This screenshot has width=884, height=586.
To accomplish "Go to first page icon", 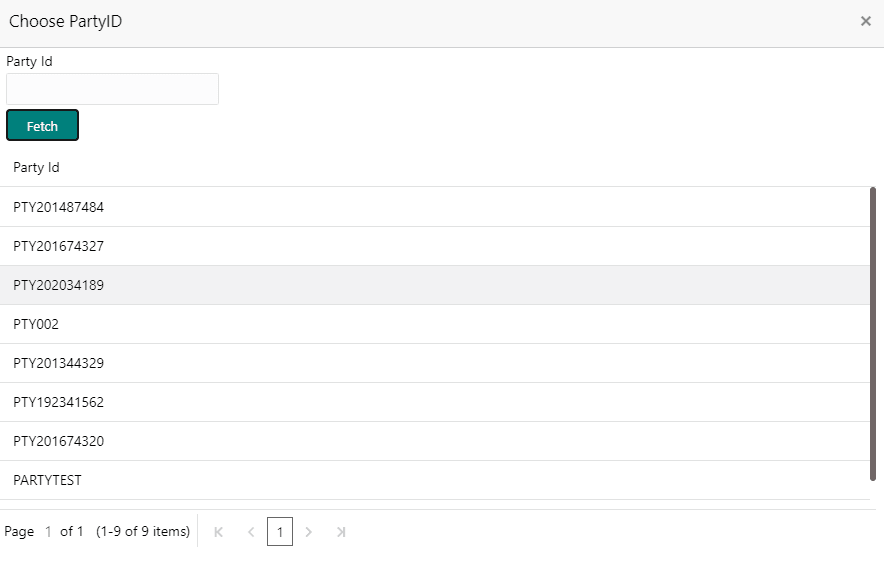I will 219,532.
